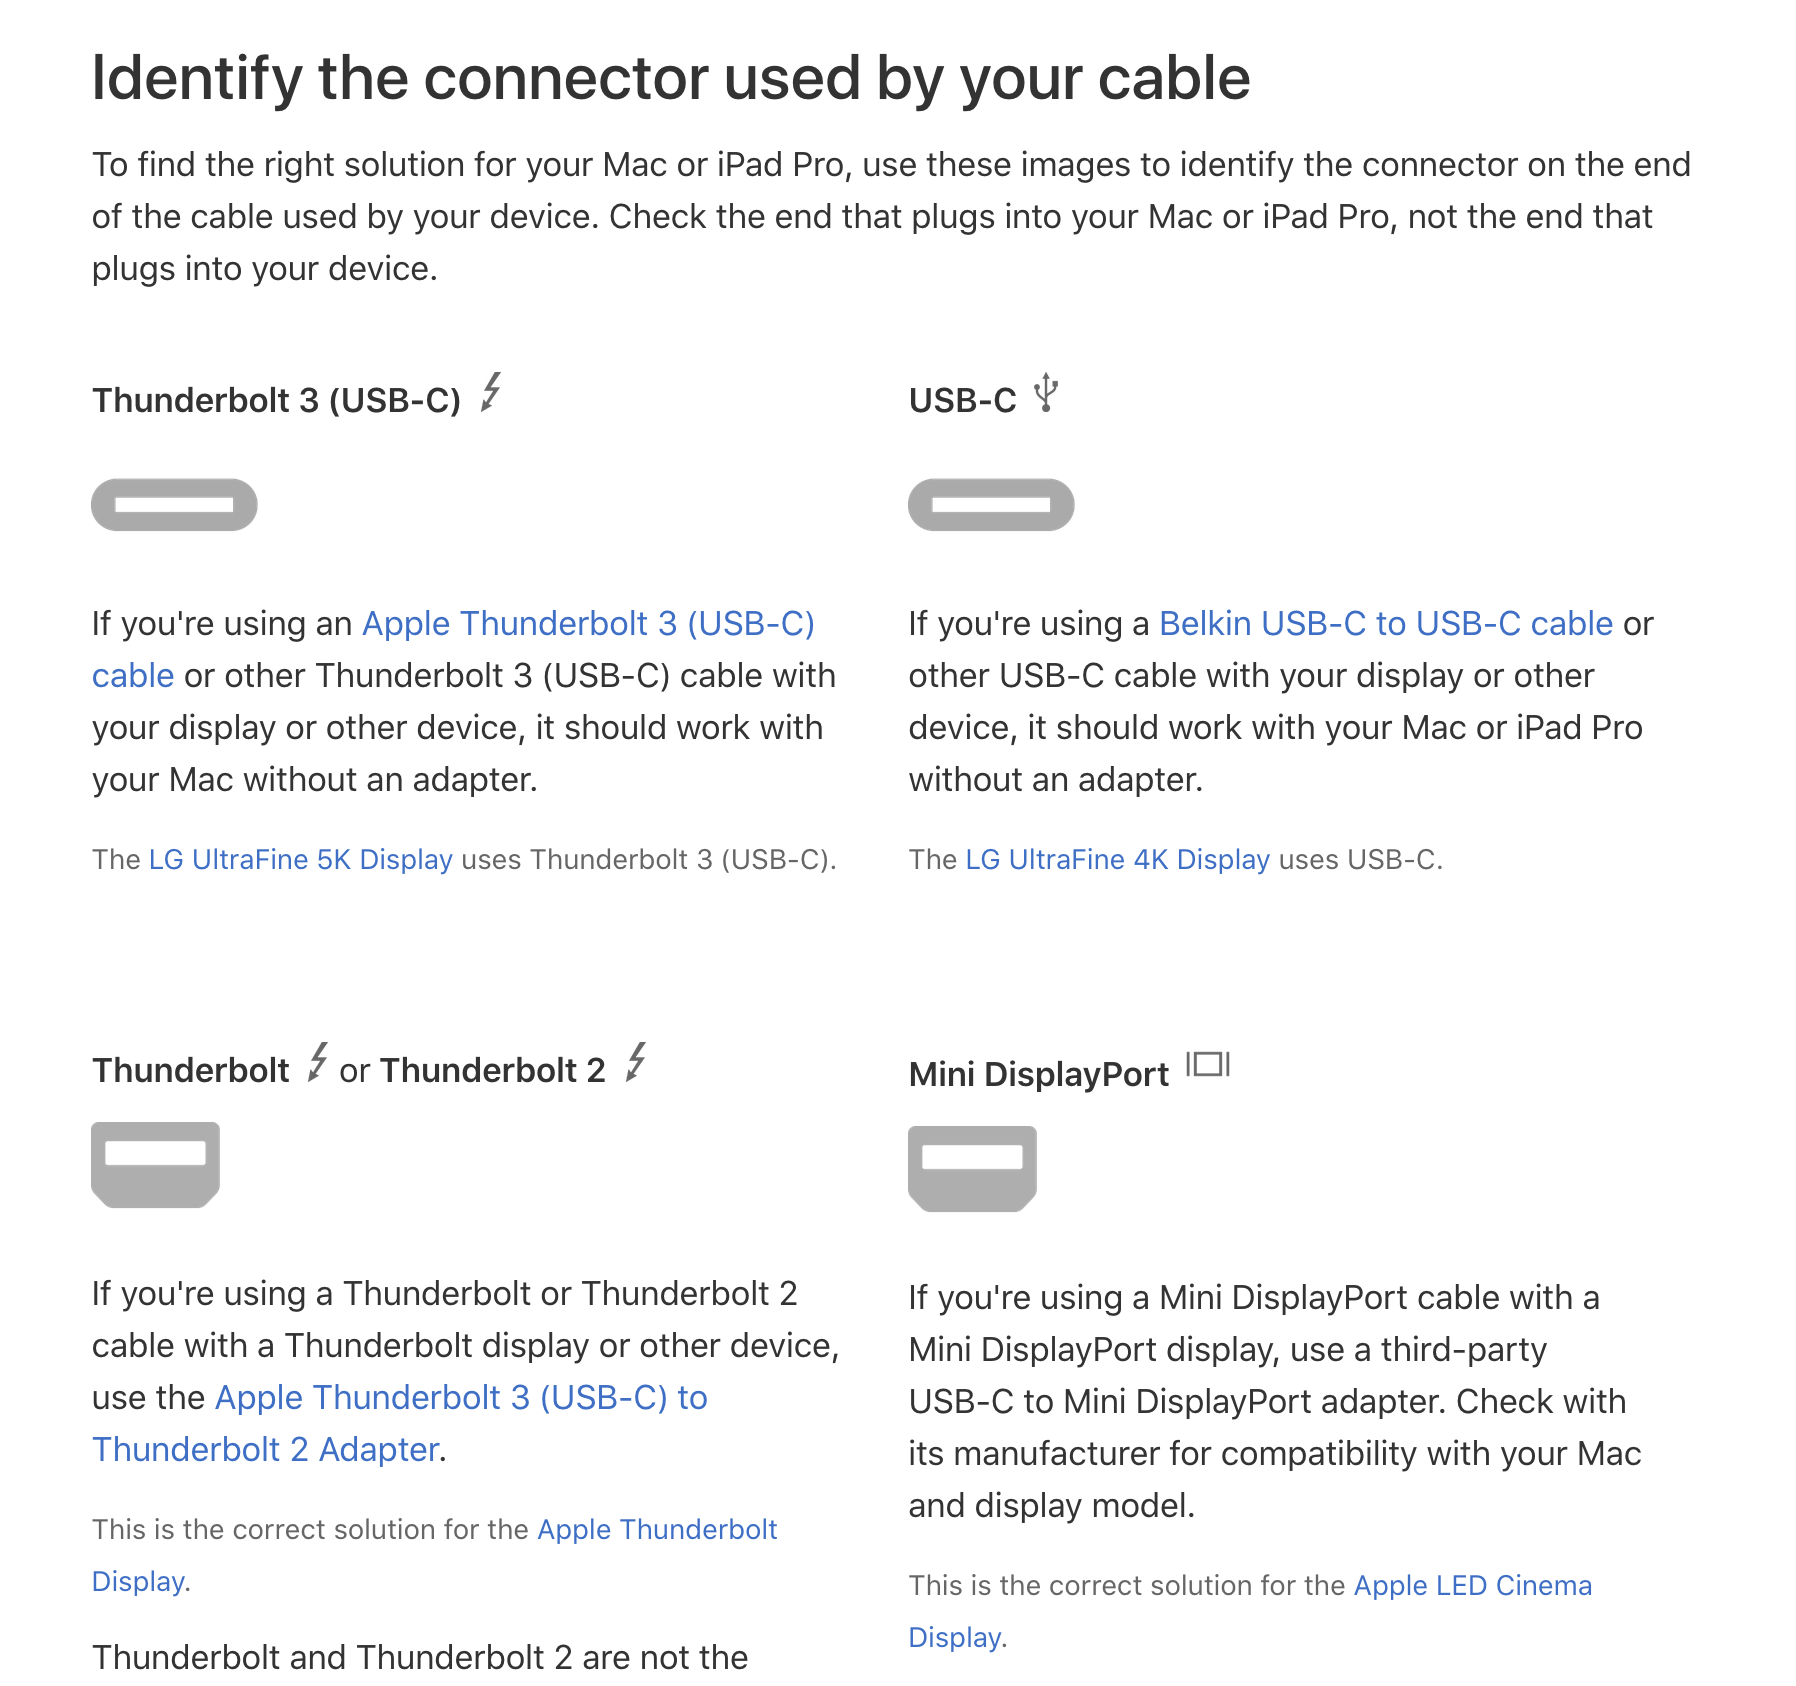Click the 'Identify the connector used by your cable' heading
This screenshot has height=1686, width=1796.
[x=671, y=78]
